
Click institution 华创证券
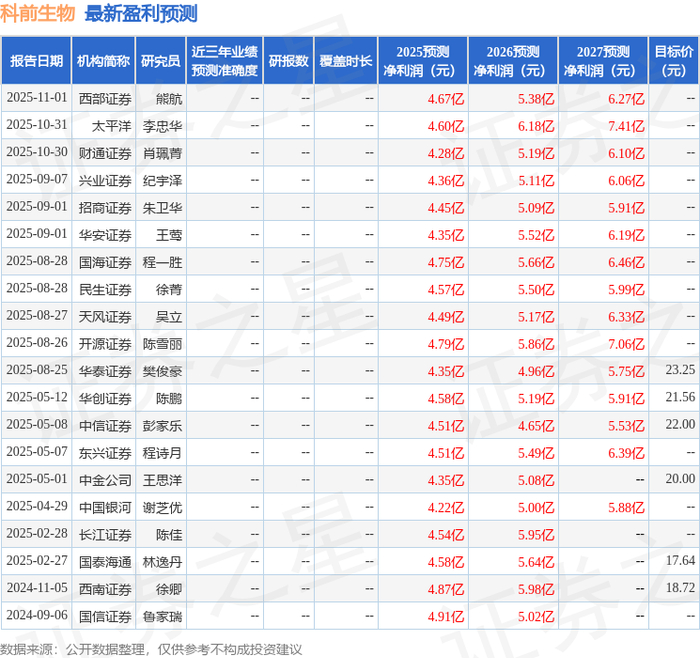(105, 398)
